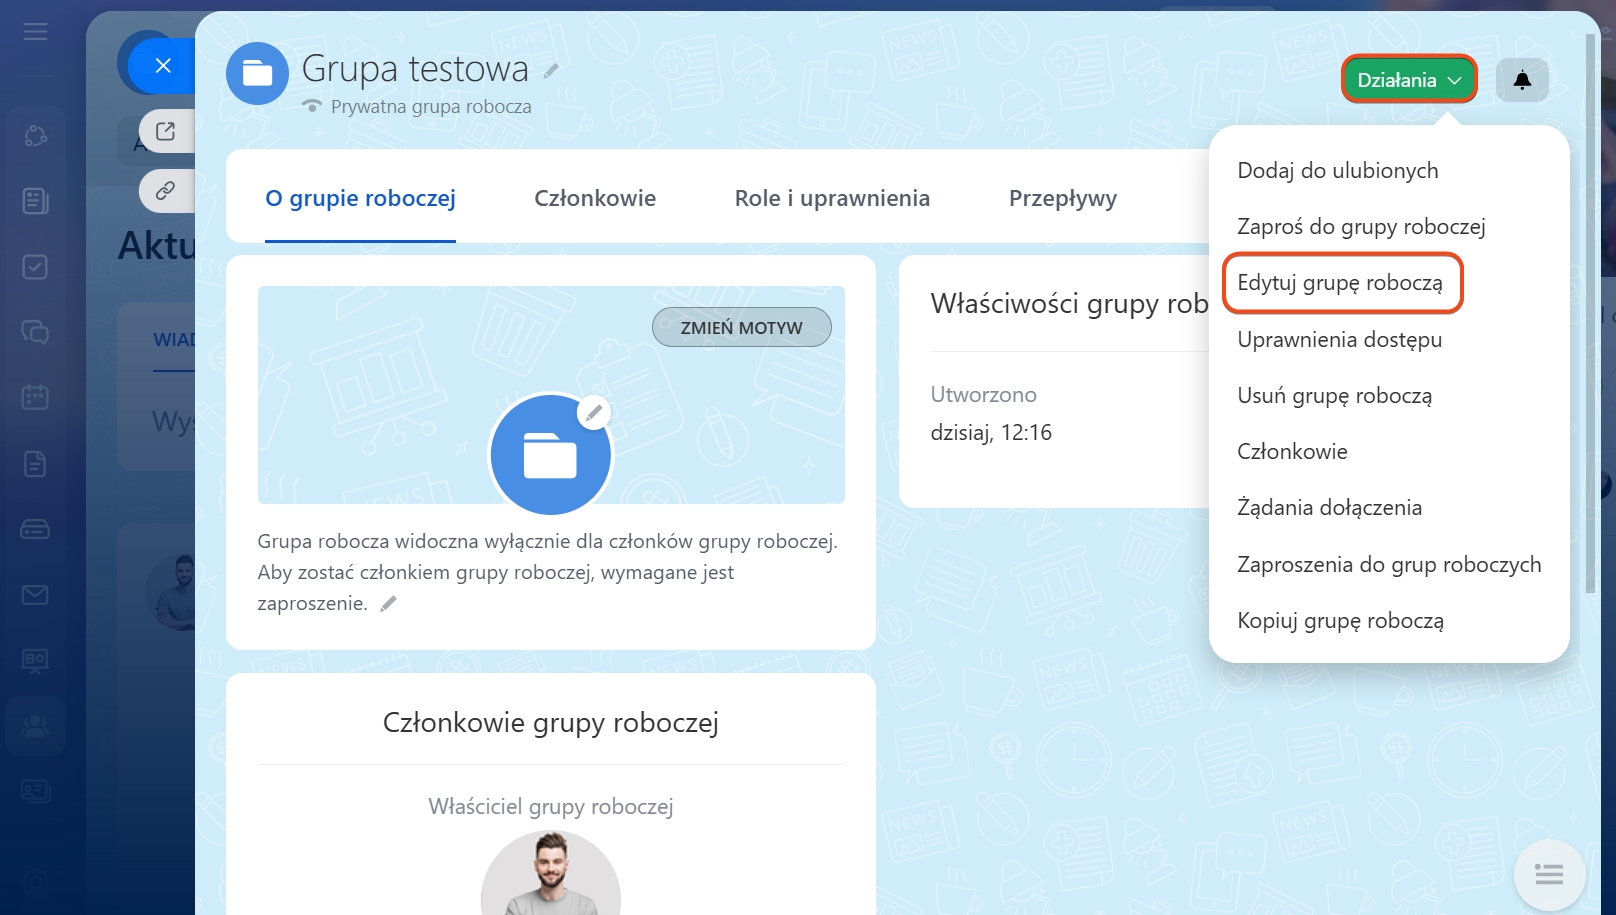Click the pencil icon on the group avatar
Screen dimensions: 1616x915
pyautogui.click(x=594, y=412)
